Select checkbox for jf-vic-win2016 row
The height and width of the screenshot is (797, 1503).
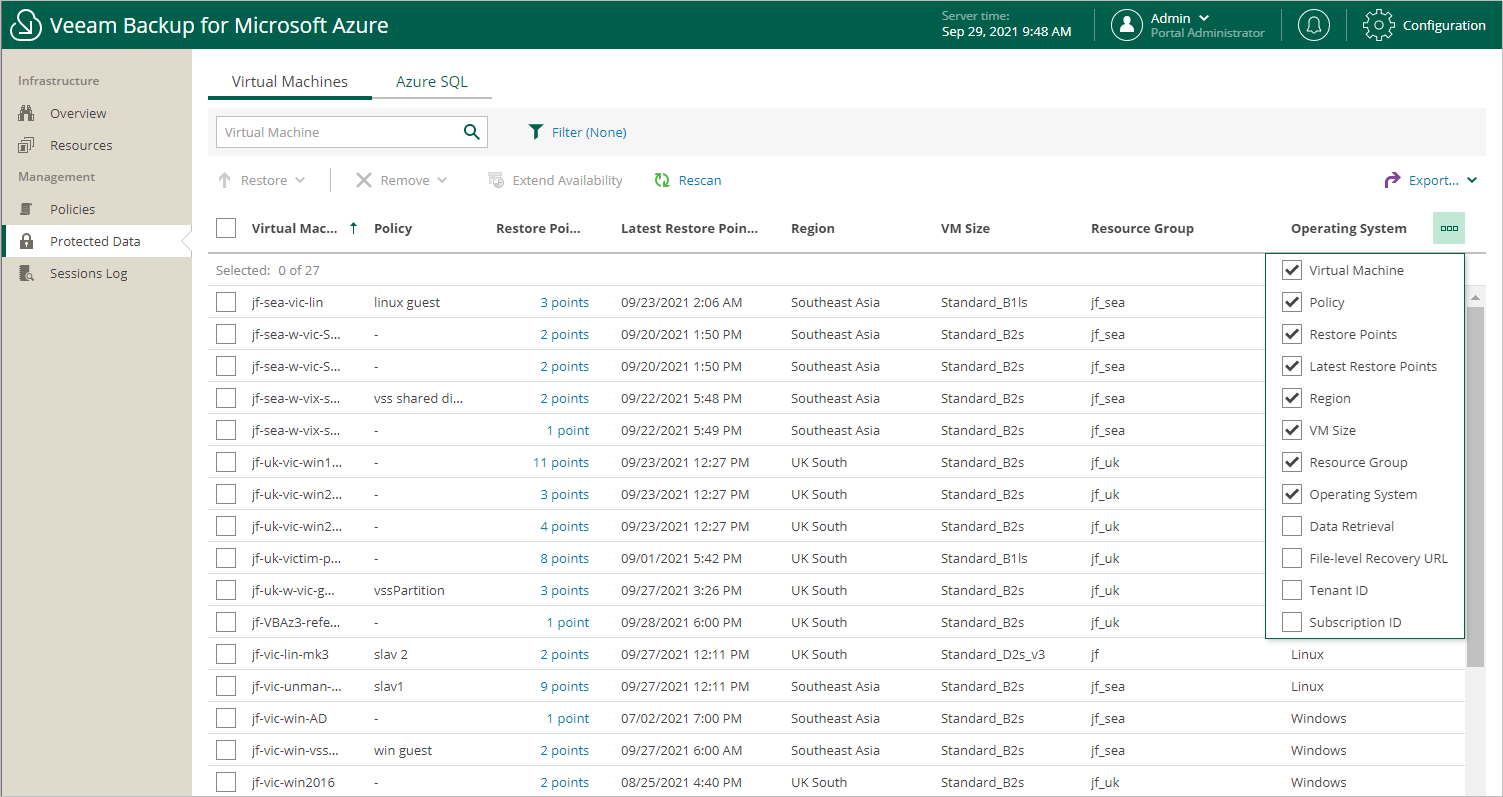(x=226, y=782)
